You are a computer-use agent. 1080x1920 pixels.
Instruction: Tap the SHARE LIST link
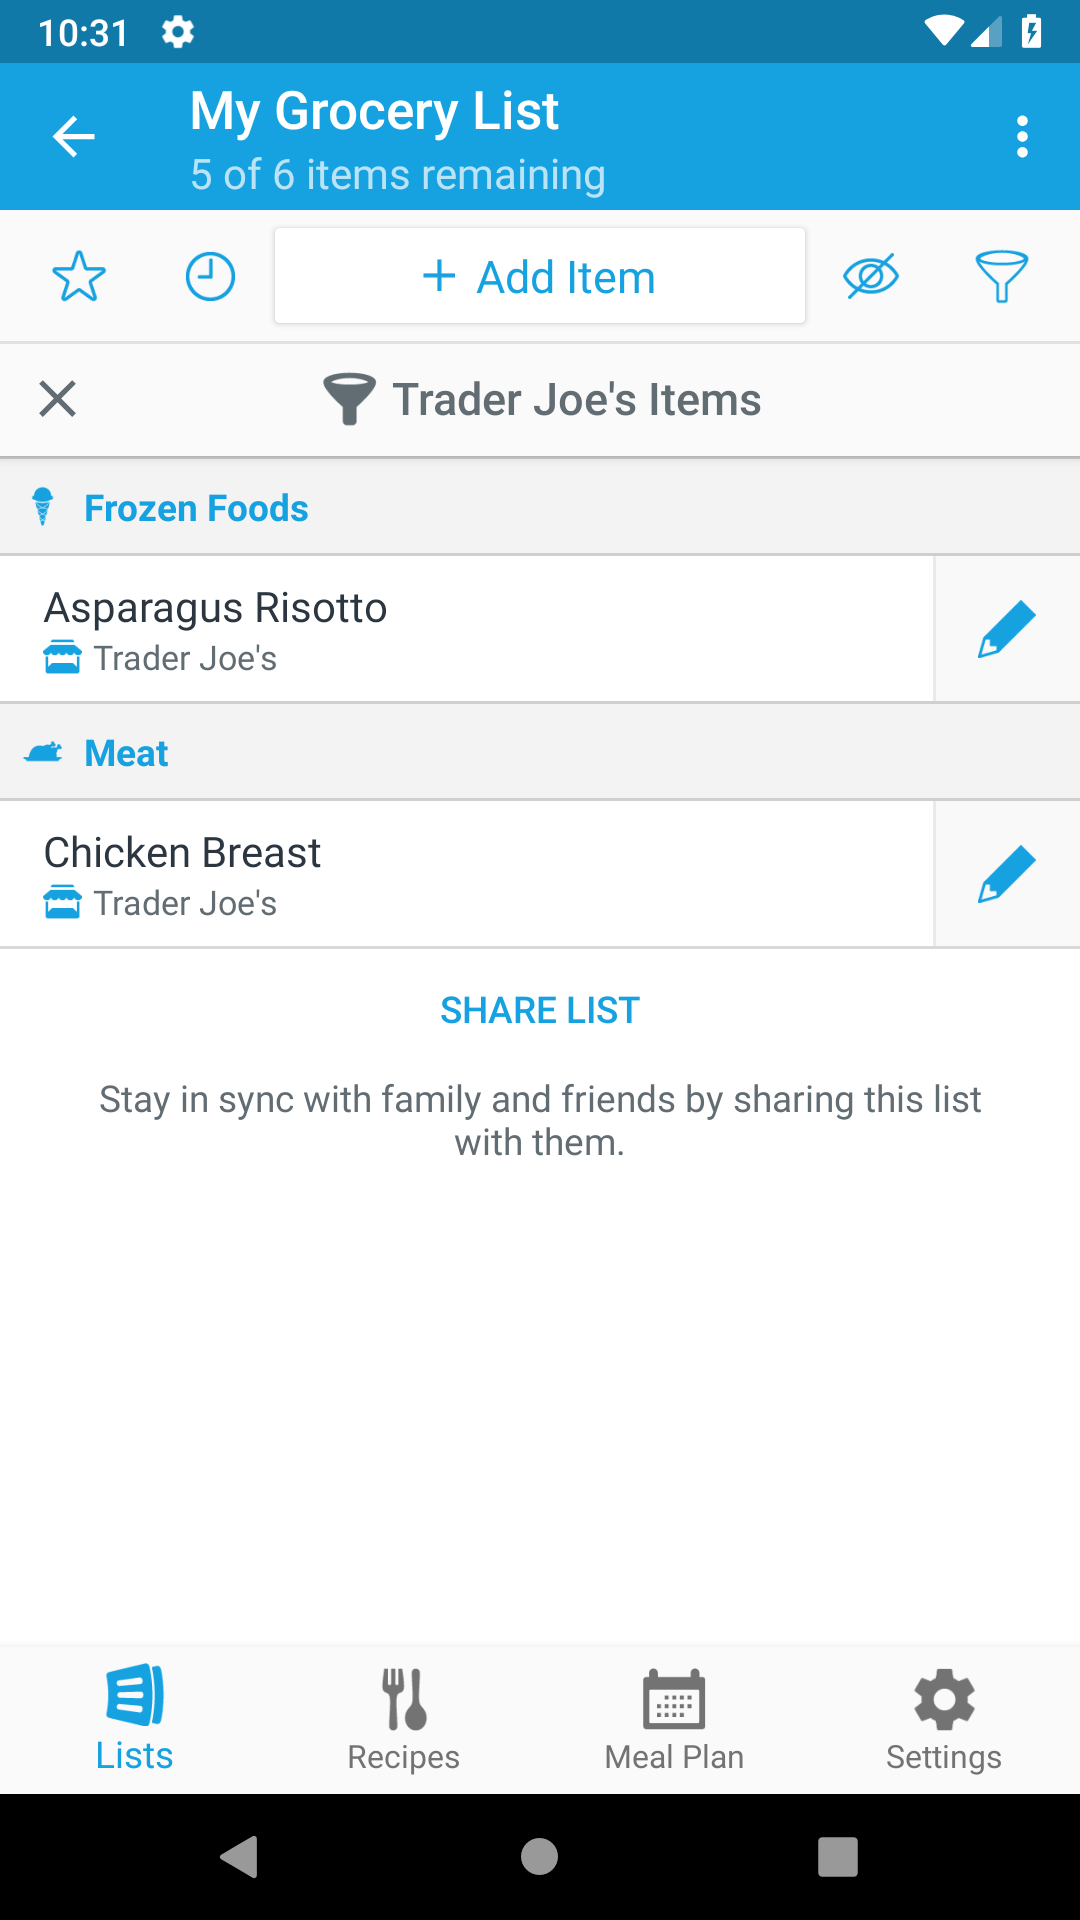tap(540, 1011)
